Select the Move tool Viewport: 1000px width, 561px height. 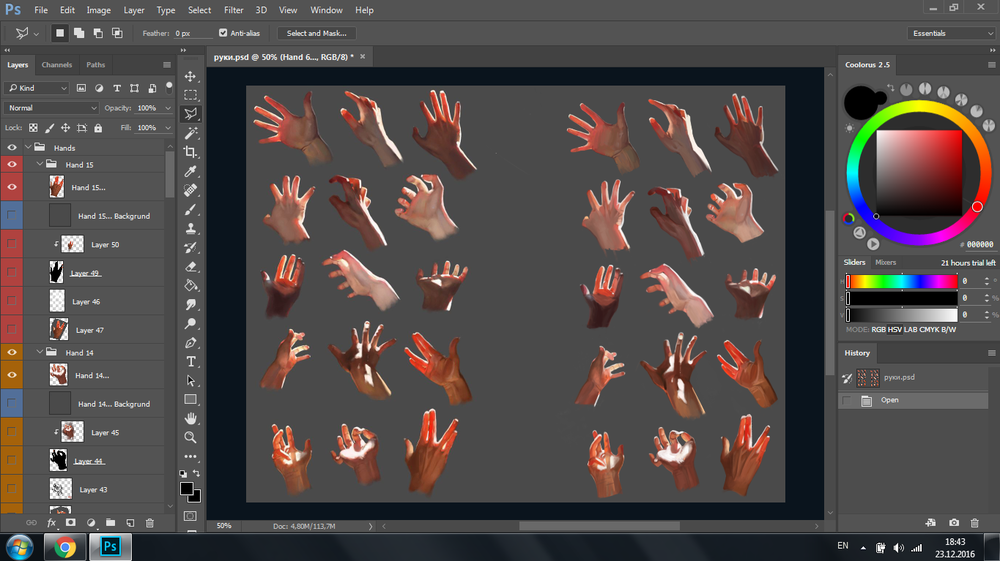191,76
